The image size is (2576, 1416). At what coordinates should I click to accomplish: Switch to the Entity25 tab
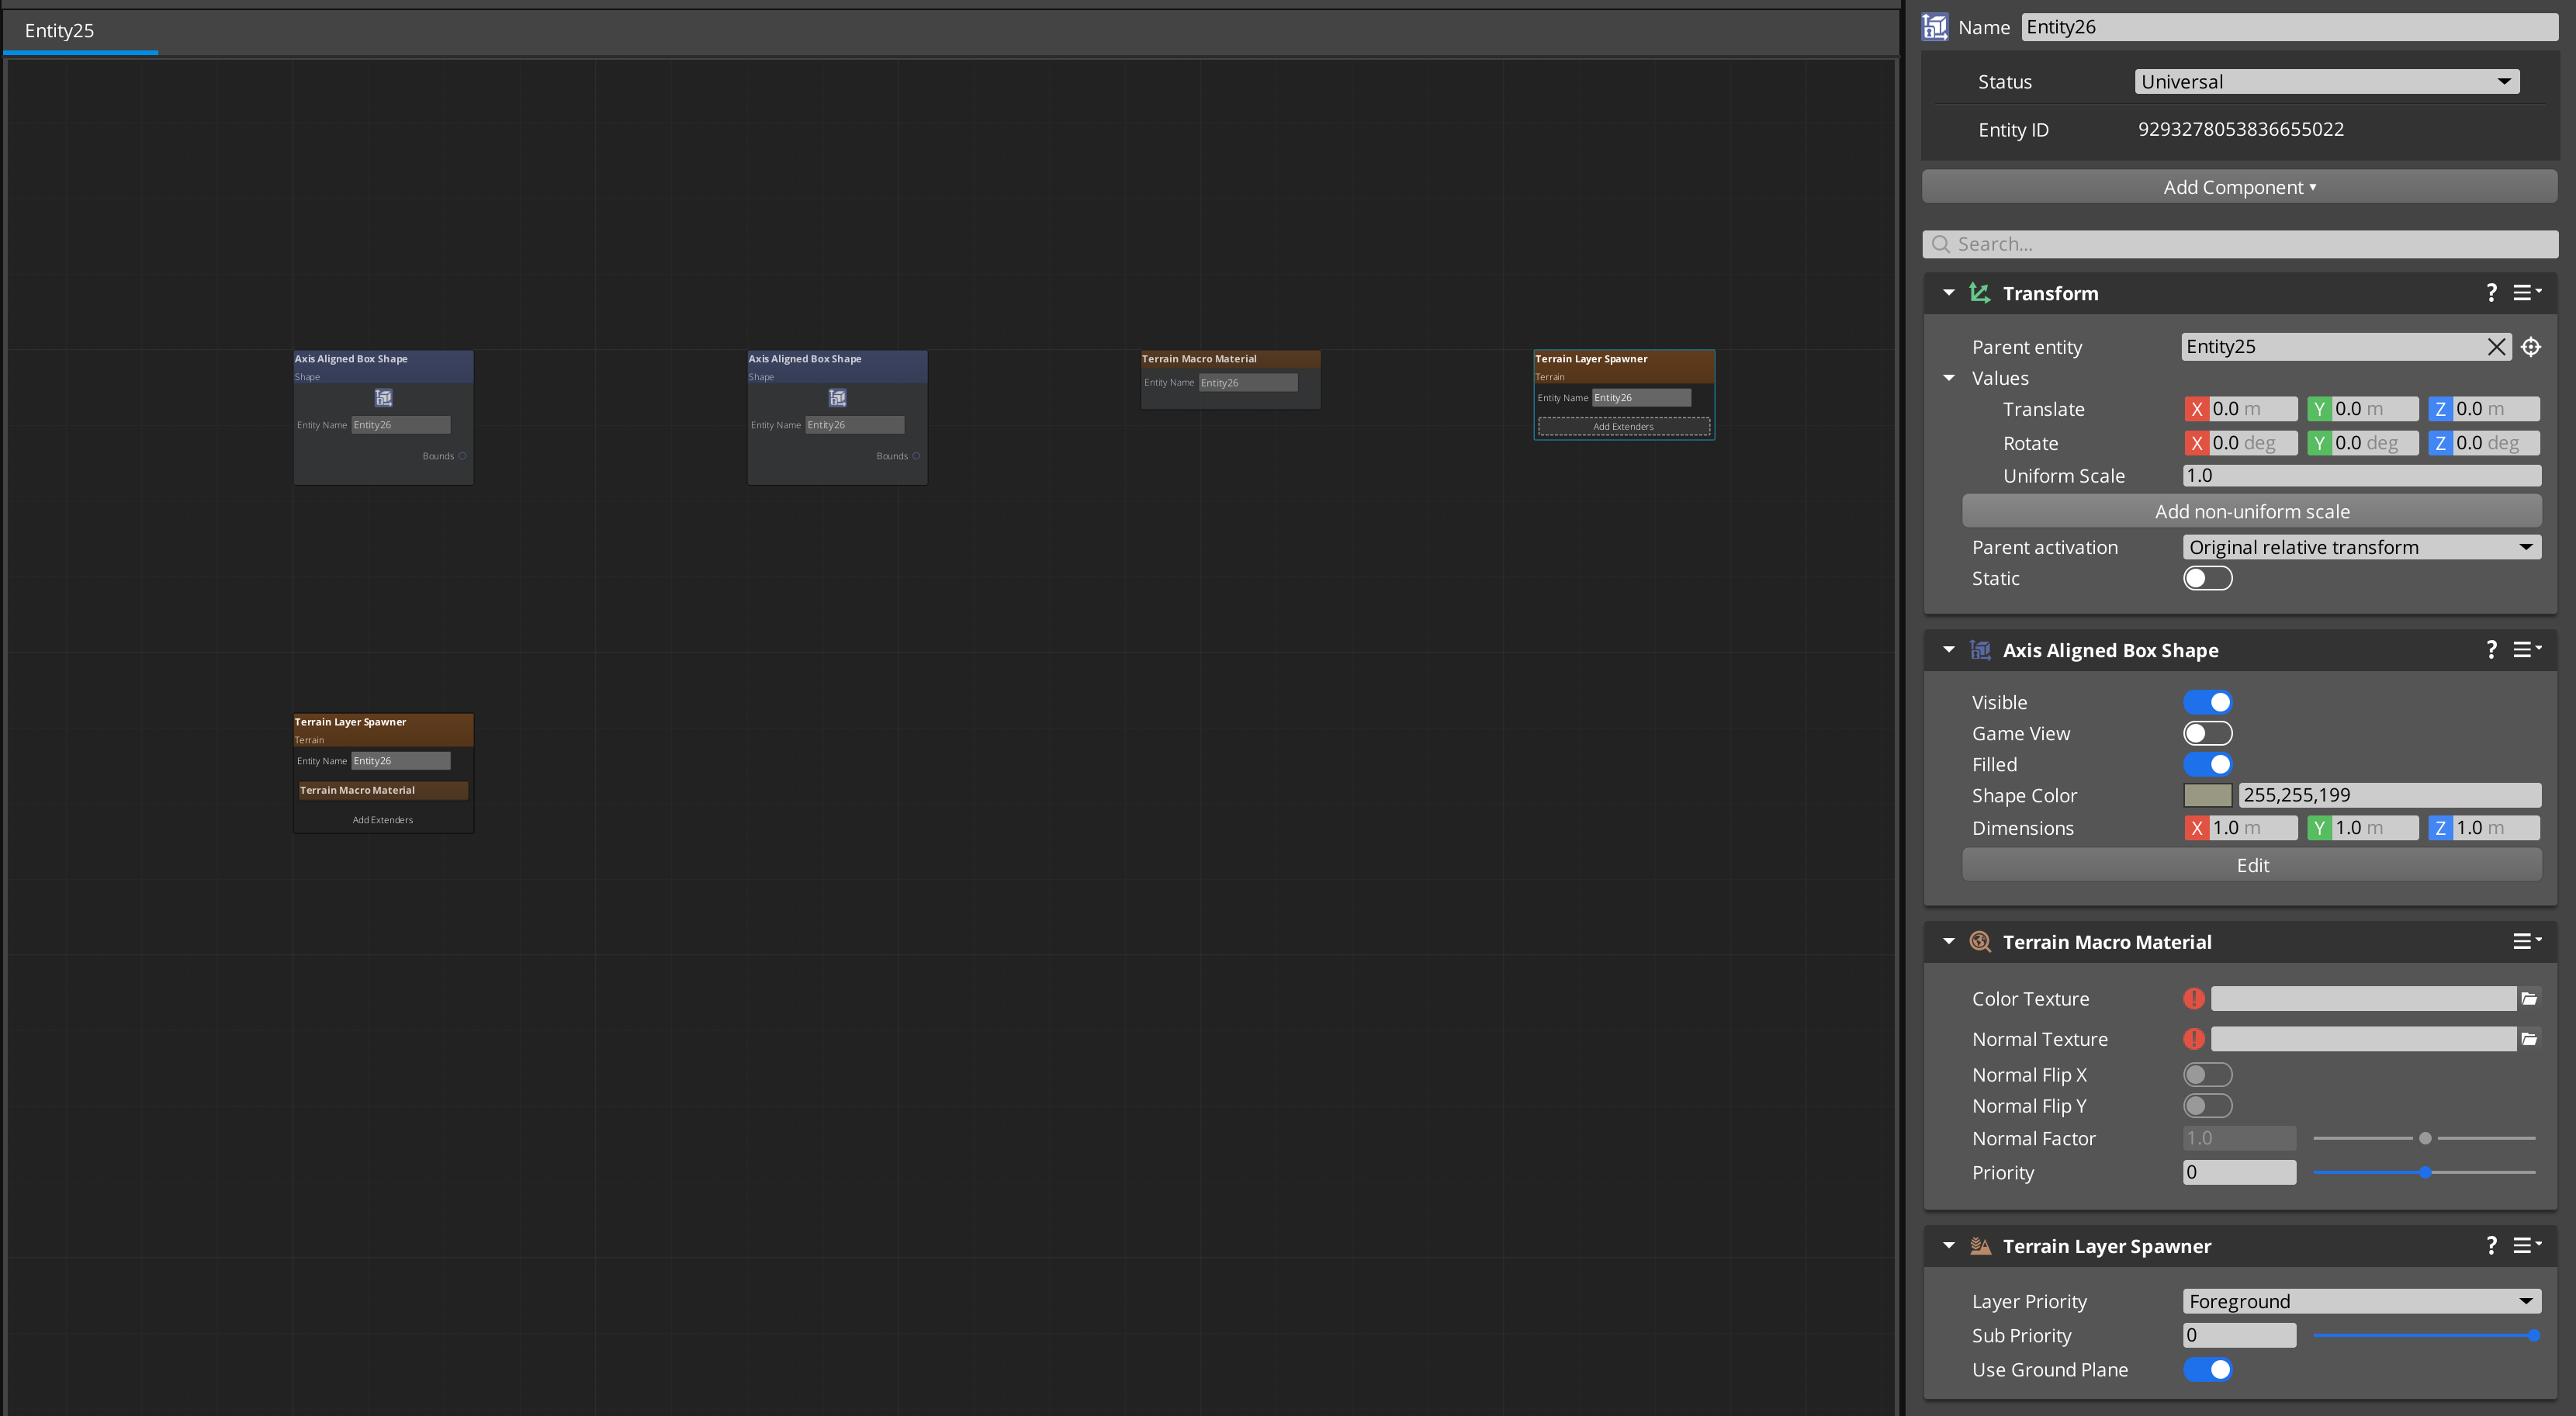pyautogui.click(x=60, y=31)
